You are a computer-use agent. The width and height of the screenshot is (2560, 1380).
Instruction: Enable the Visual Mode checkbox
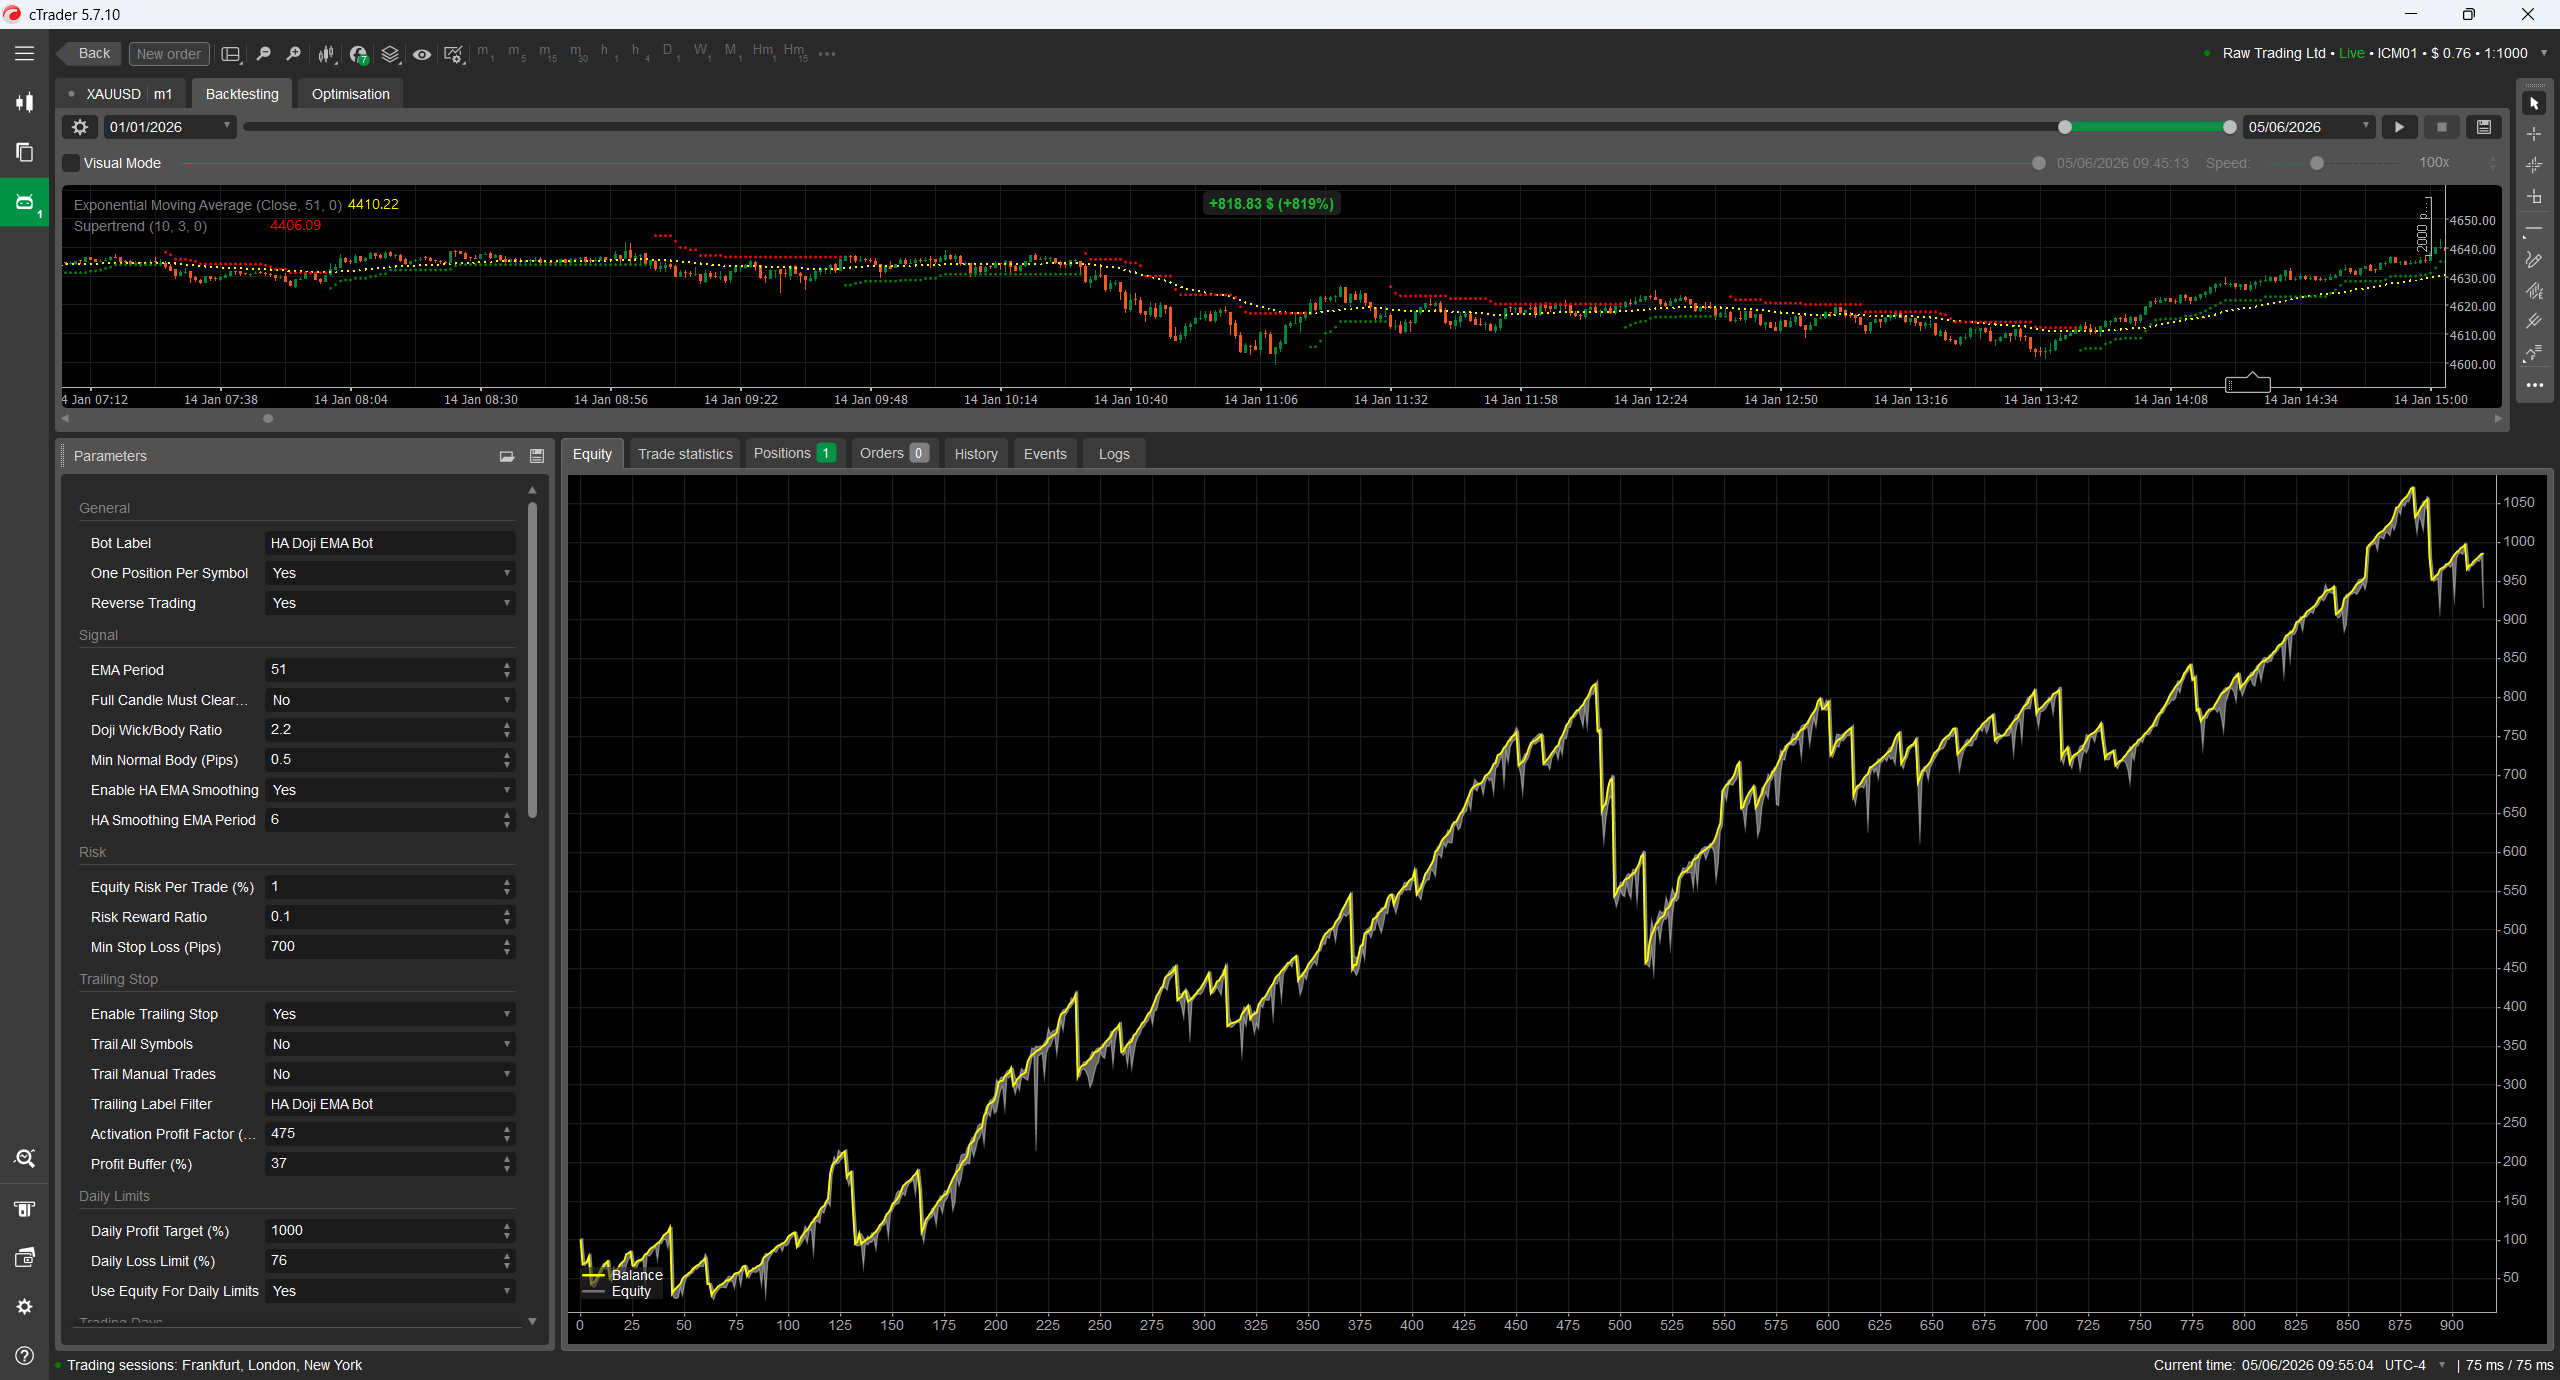(x=71, y=163)
